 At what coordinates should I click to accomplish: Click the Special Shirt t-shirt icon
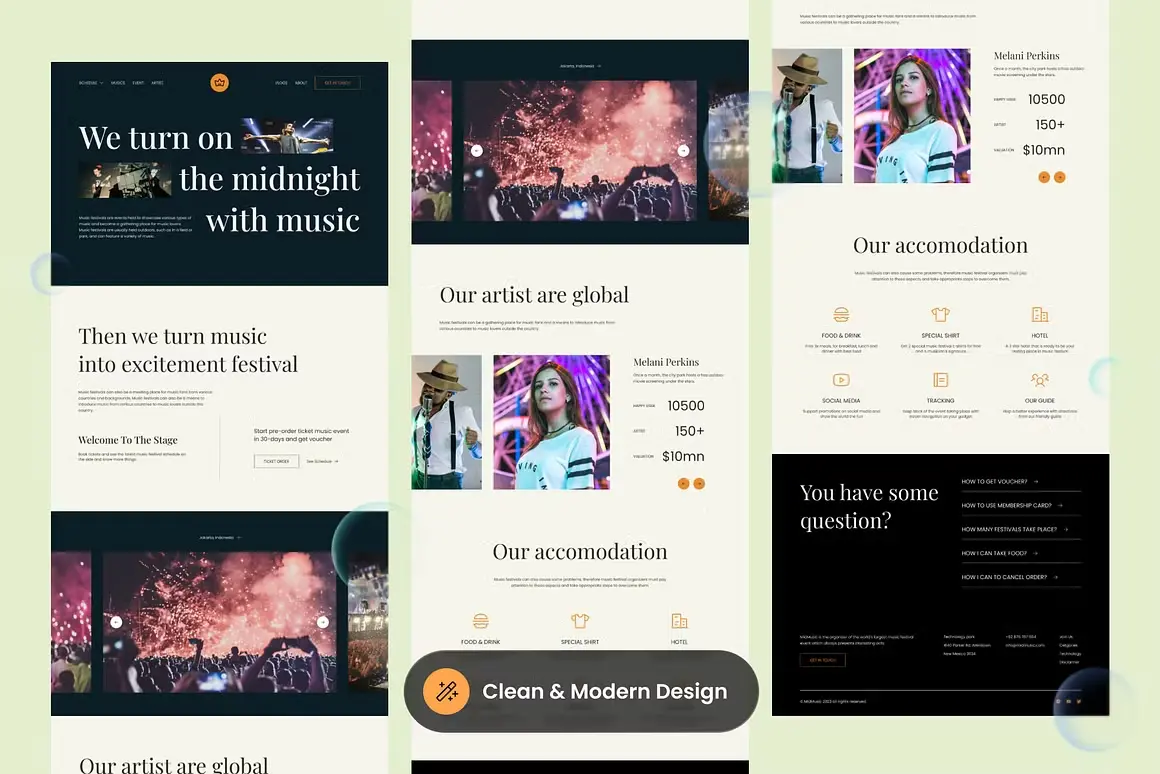click(940, 316)
